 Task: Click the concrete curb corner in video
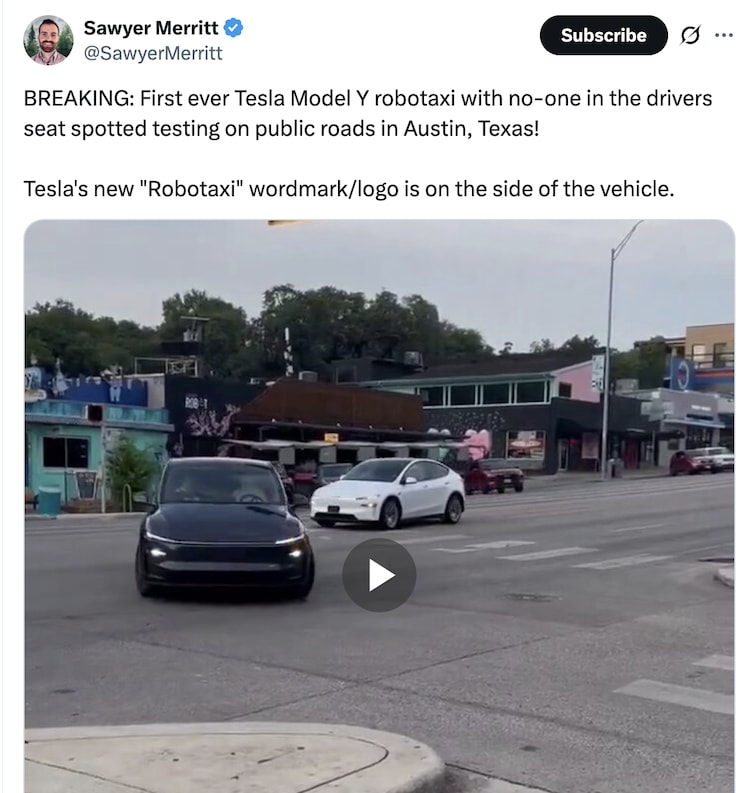point(235,758)
